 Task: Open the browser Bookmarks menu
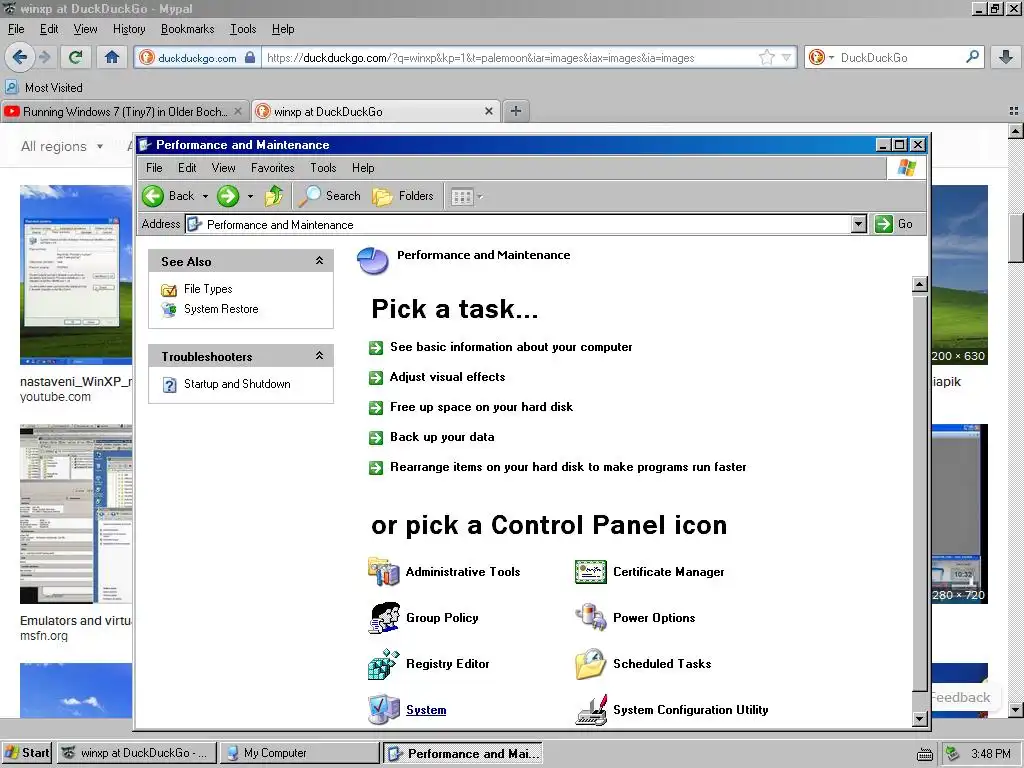187,29
